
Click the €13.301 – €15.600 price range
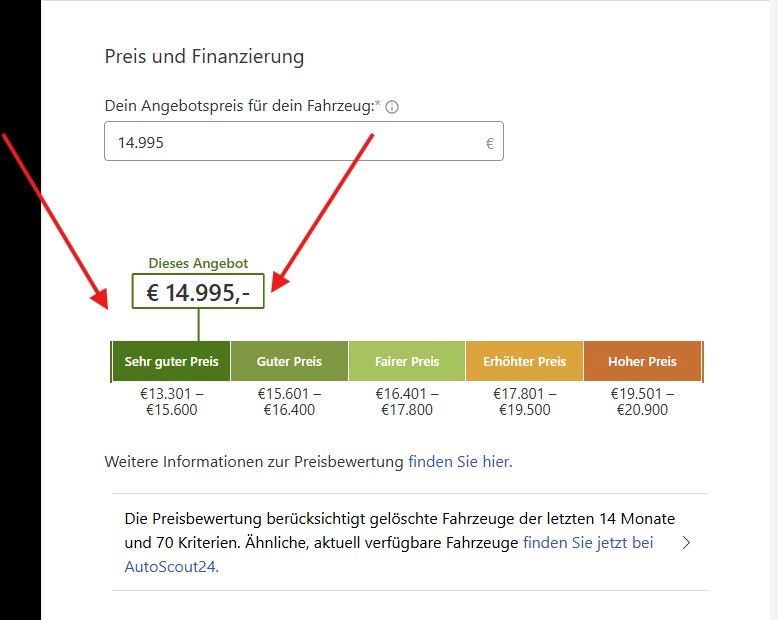pos(171,401)
